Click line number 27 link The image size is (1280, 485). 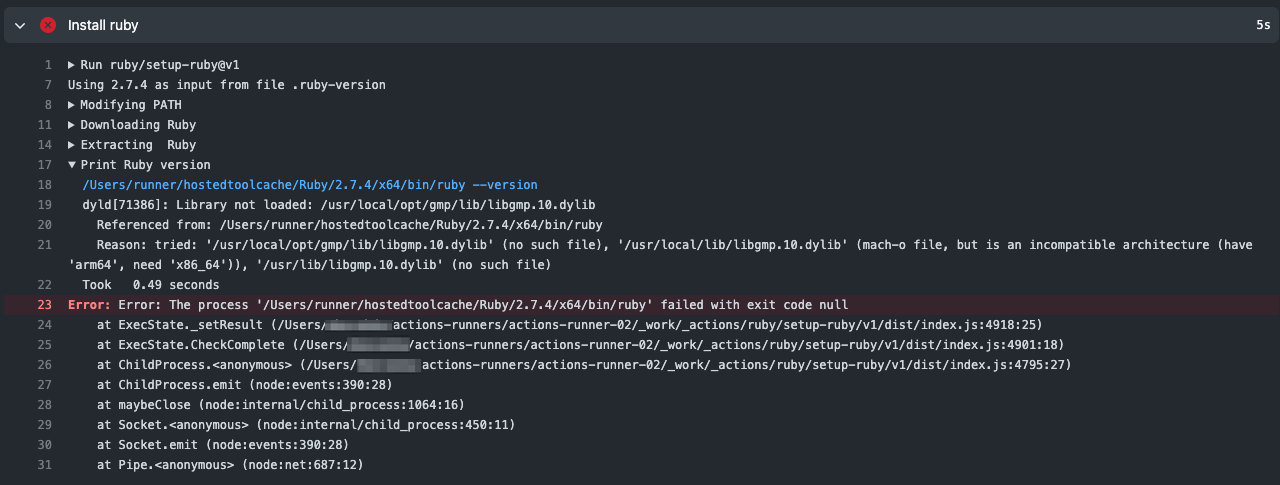[x=44, y=385]
